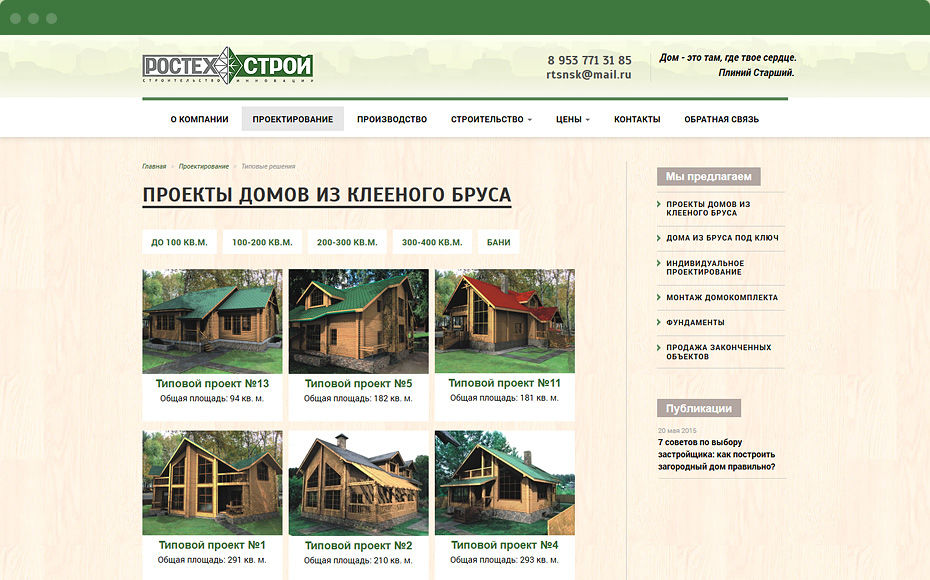Select the Бани category filter
Screen dimensions: 930x580
pos(498,242)
